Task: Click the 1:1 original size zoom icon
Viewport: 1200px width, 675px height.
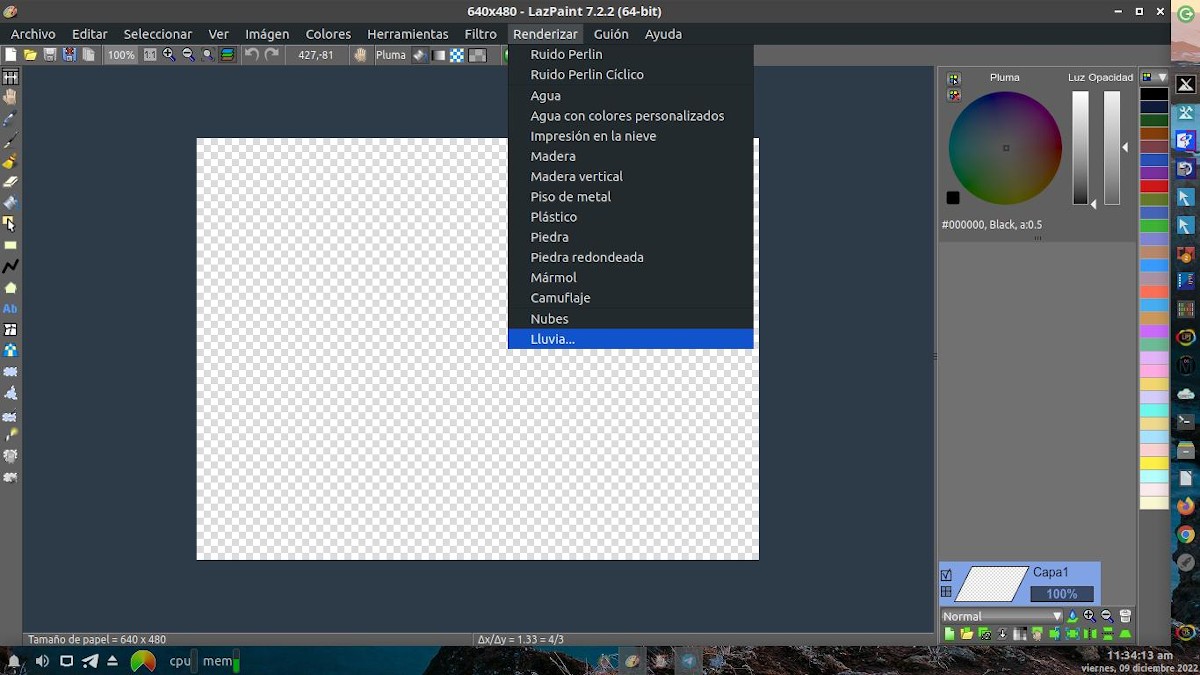Action: pyautogui.click(x=149, y=55)
